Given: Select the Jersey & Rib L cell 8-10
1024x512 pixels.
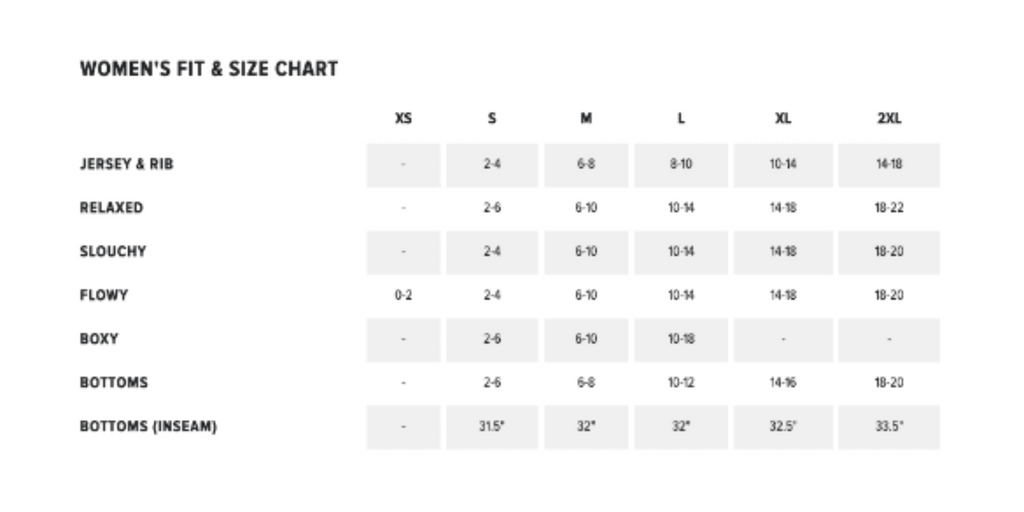Looking at the screenshot, I should tap(681, 164).
